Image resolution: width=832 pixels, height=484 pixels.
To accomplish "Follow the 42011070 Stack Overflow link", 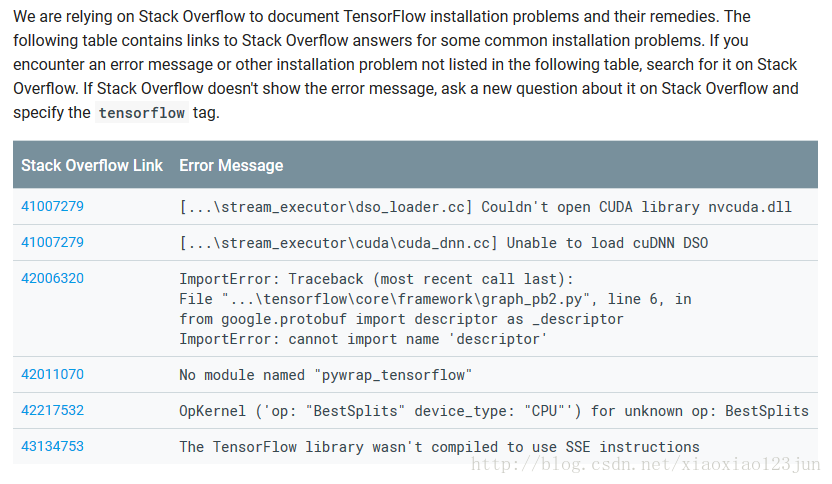I will point(53,375).
